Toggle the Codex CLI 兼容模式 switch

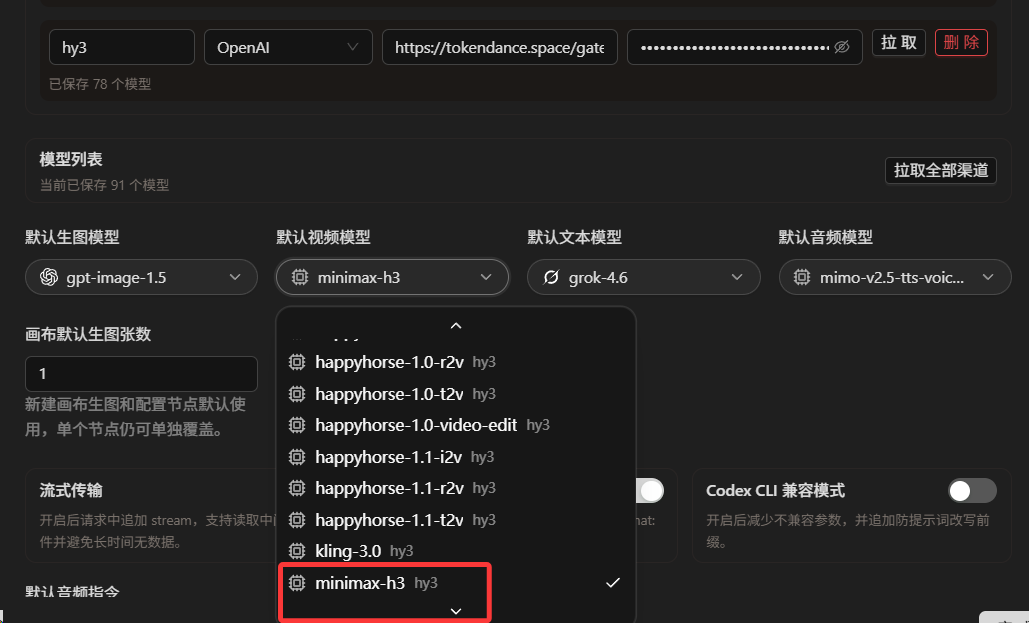click(x=972, y=490)
